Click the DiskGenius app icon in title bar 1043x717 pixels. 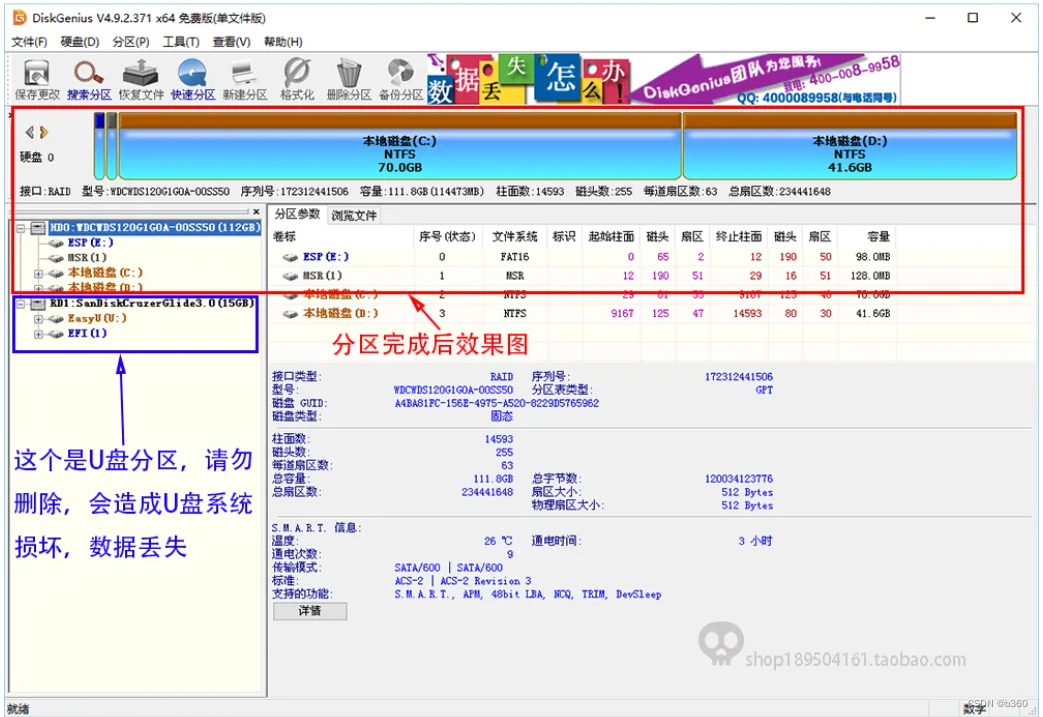tap(20, 17)
